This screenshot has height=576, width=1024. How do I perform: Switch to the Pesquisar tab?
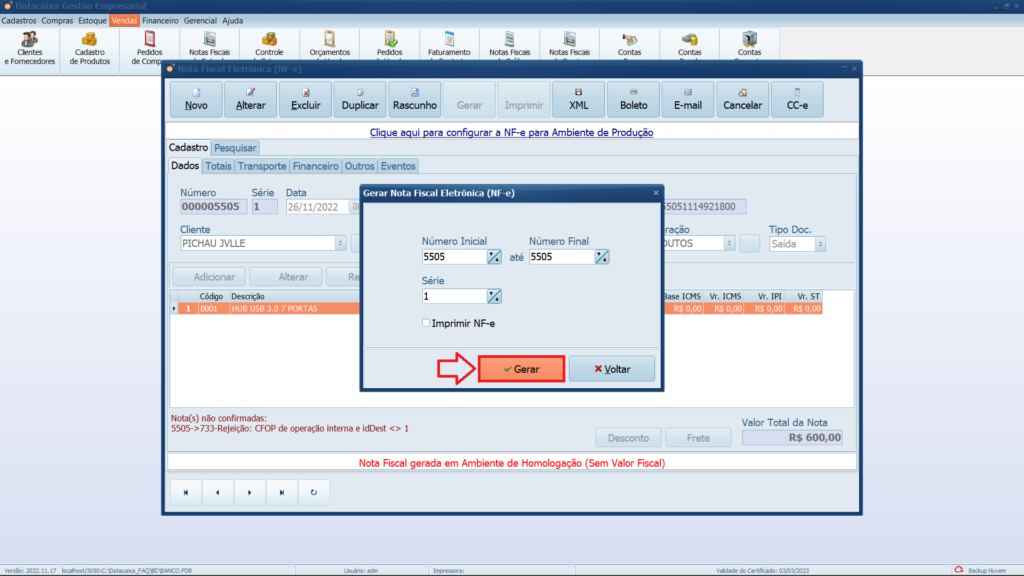tap(235, 147)
